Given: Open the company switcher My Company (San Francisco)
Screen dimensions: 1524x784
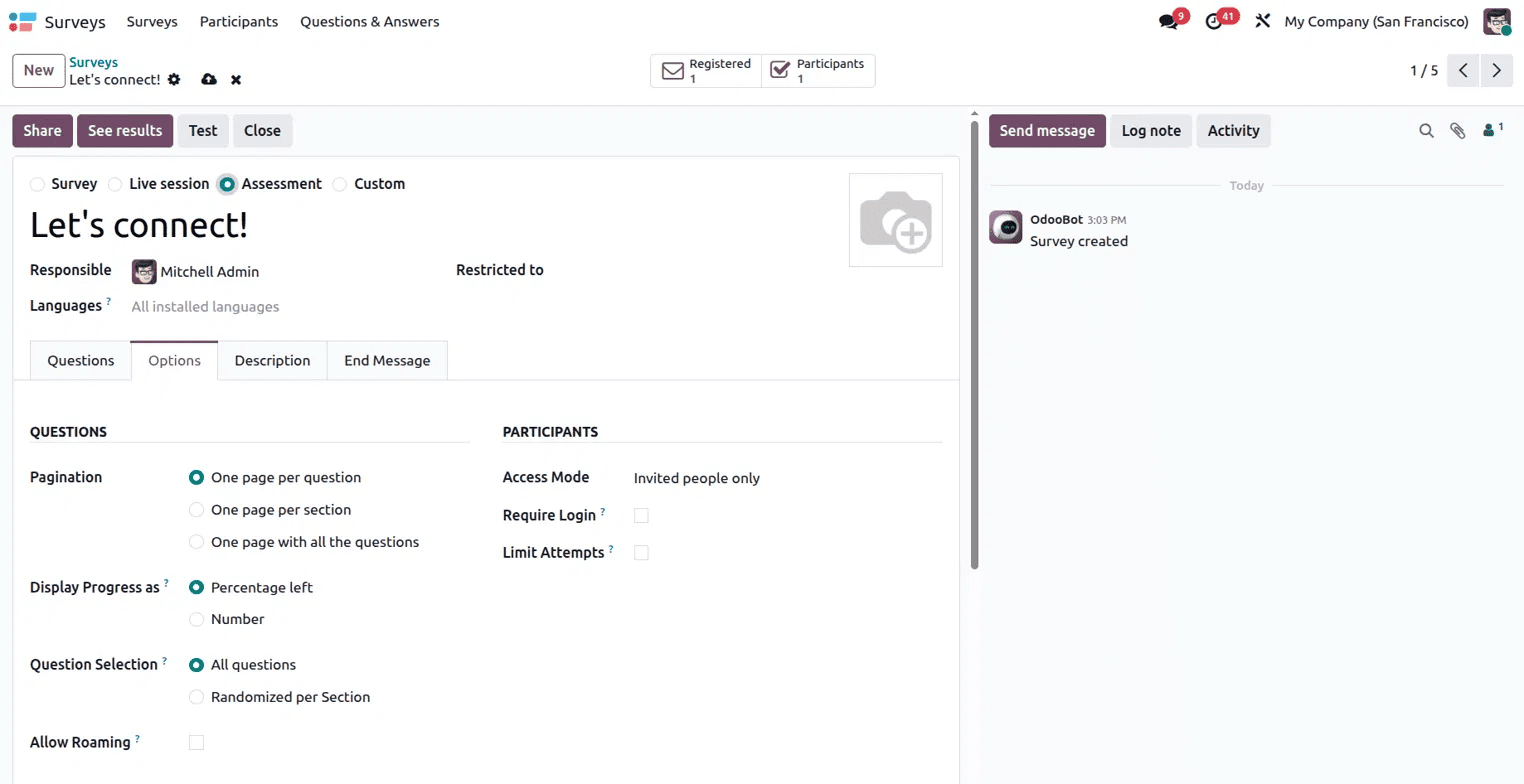Looking at the screenshot, I should tap(1376, 21).
